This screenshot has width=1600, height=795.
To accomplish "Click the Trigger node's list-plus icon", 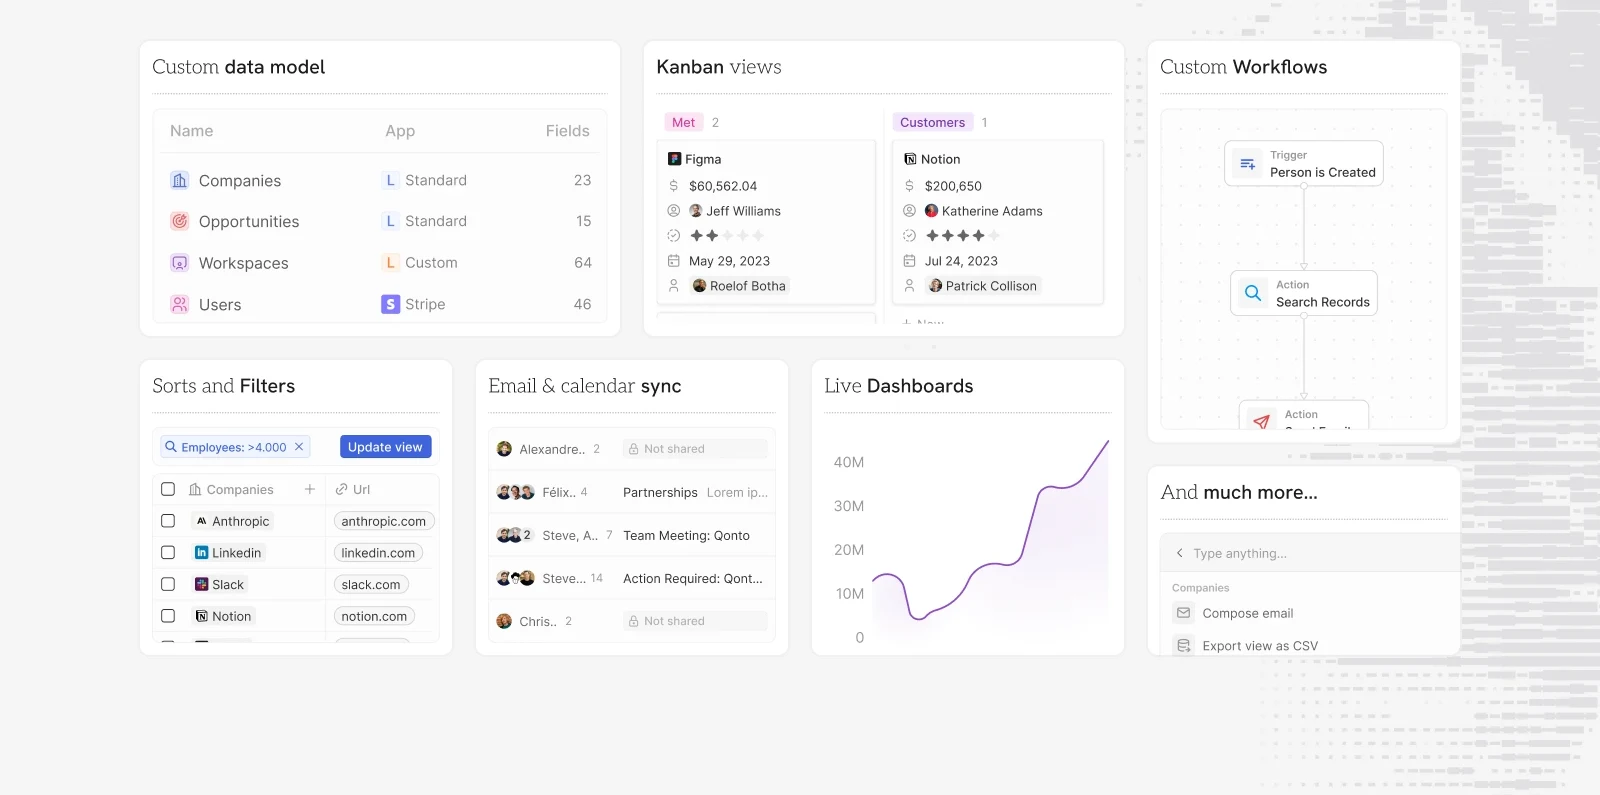I will click(x=1248, y=164).
